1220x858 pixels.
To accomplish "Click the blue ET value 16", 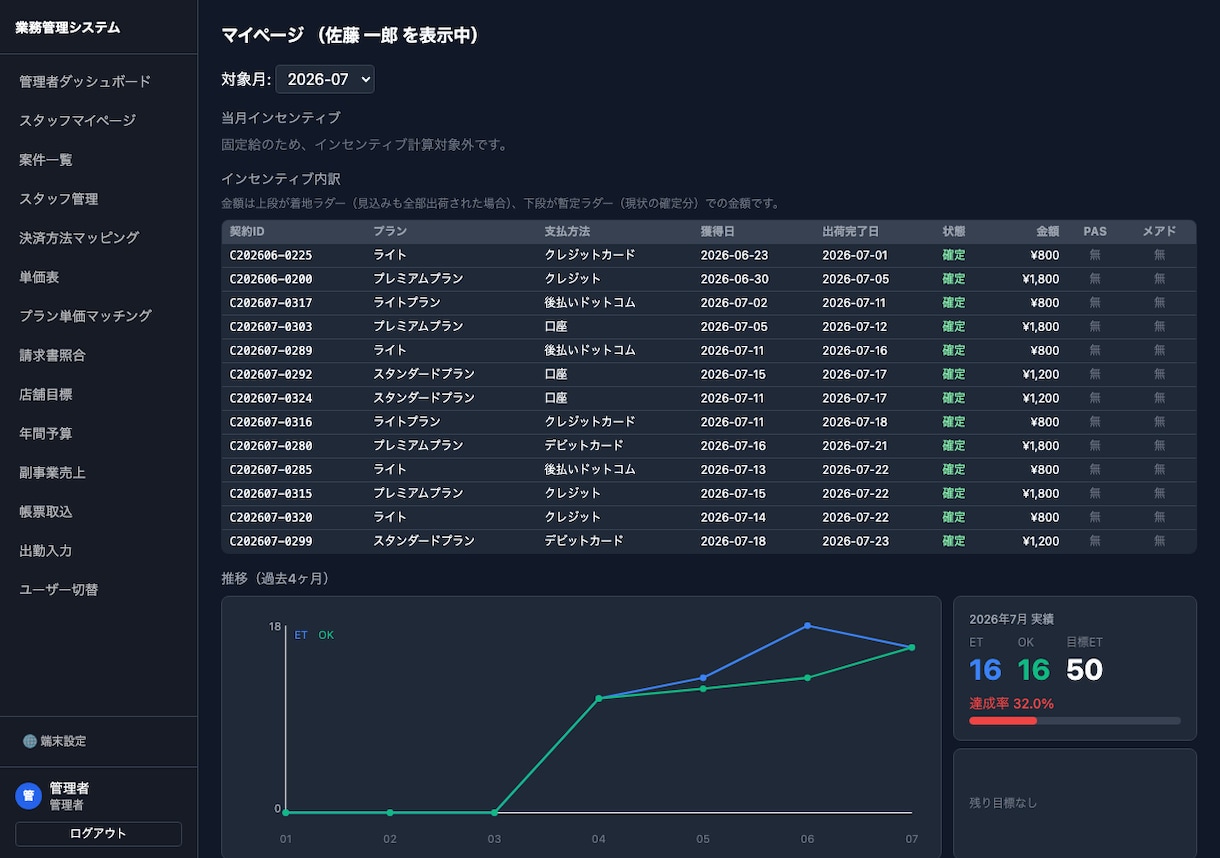I will pyautogui.click(x=985, y=670).
